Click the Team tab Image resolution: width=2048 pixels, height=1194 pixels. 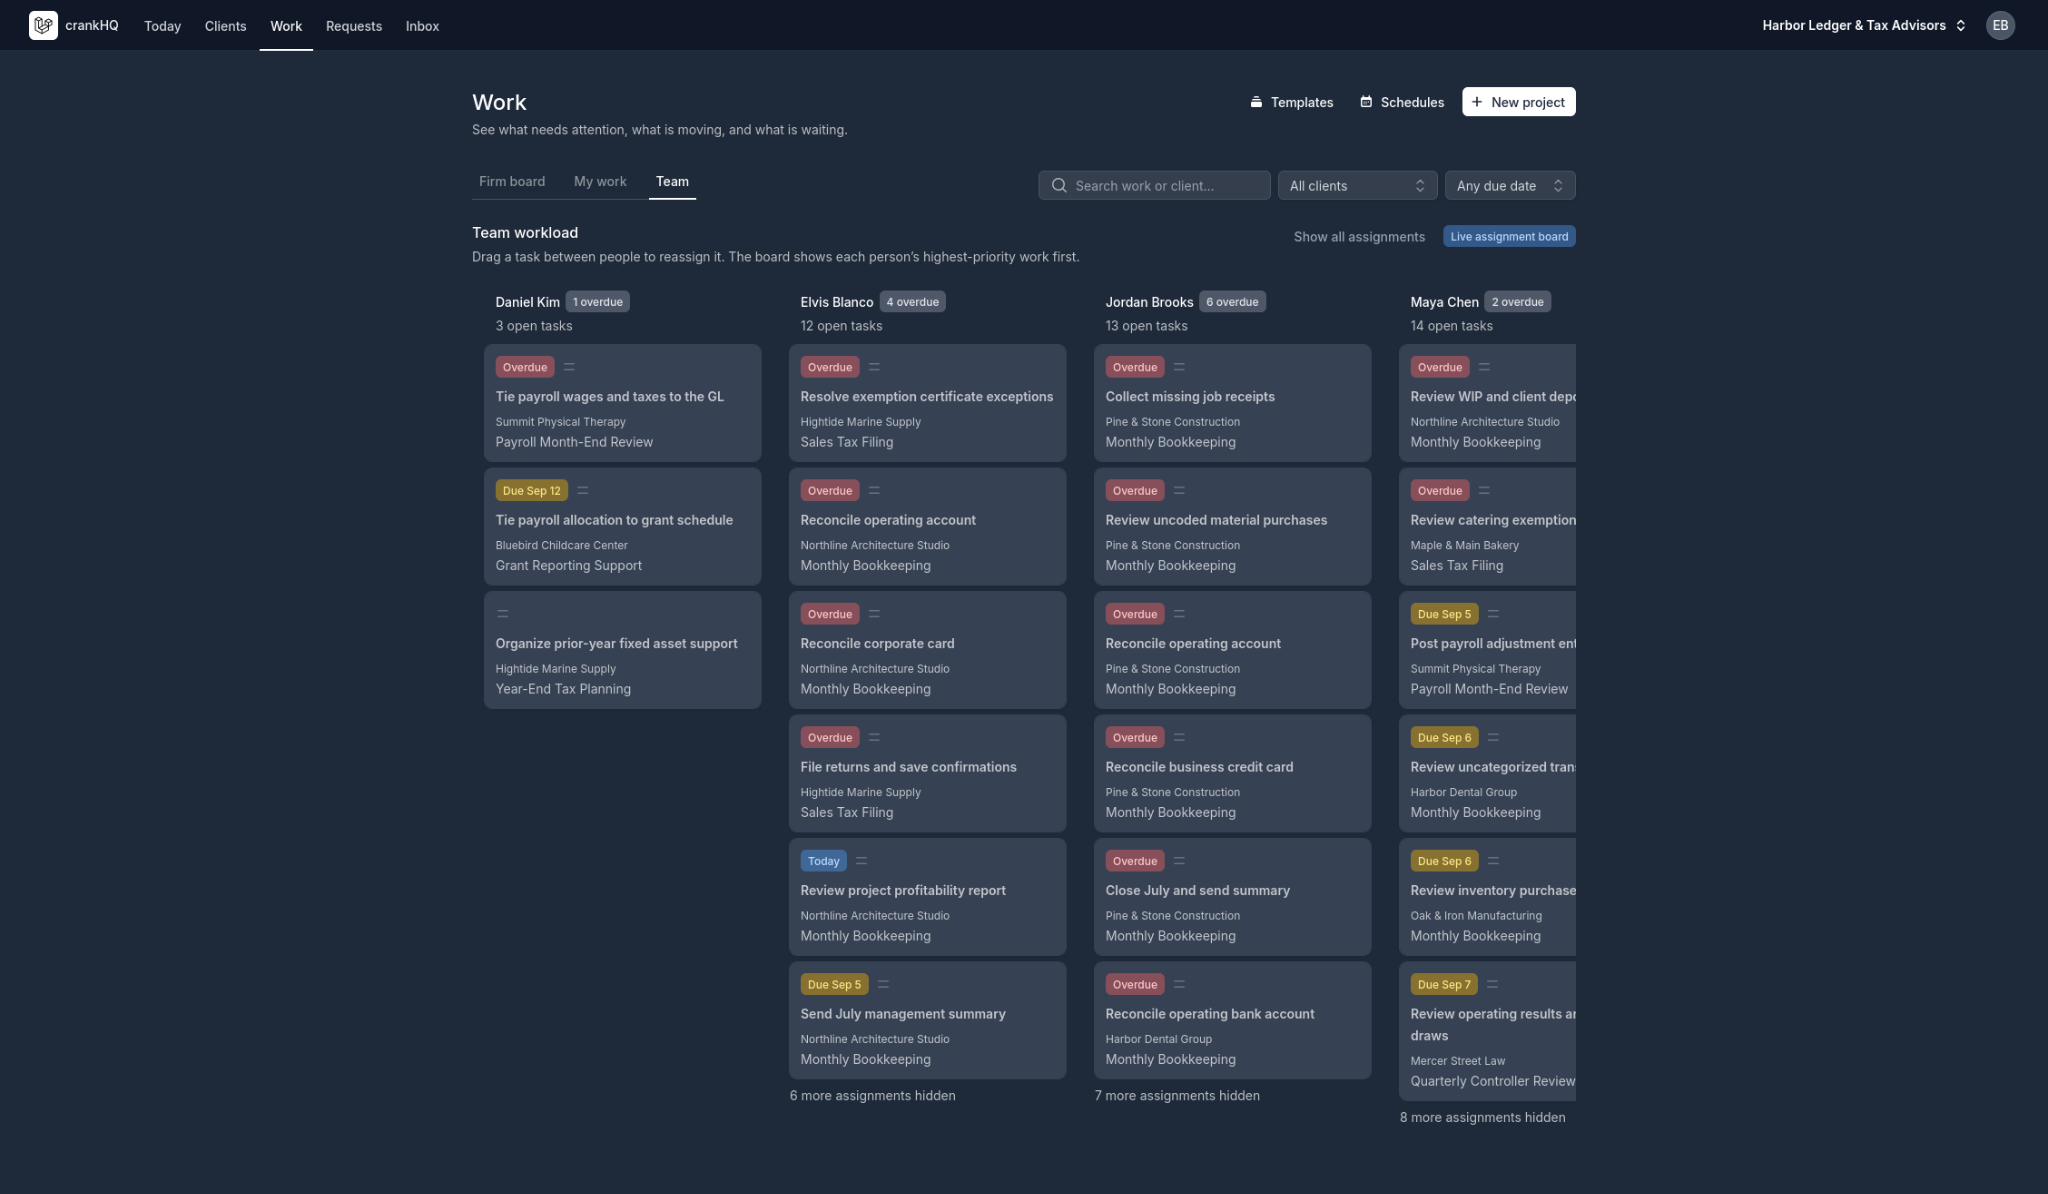(x=672, y=181)
